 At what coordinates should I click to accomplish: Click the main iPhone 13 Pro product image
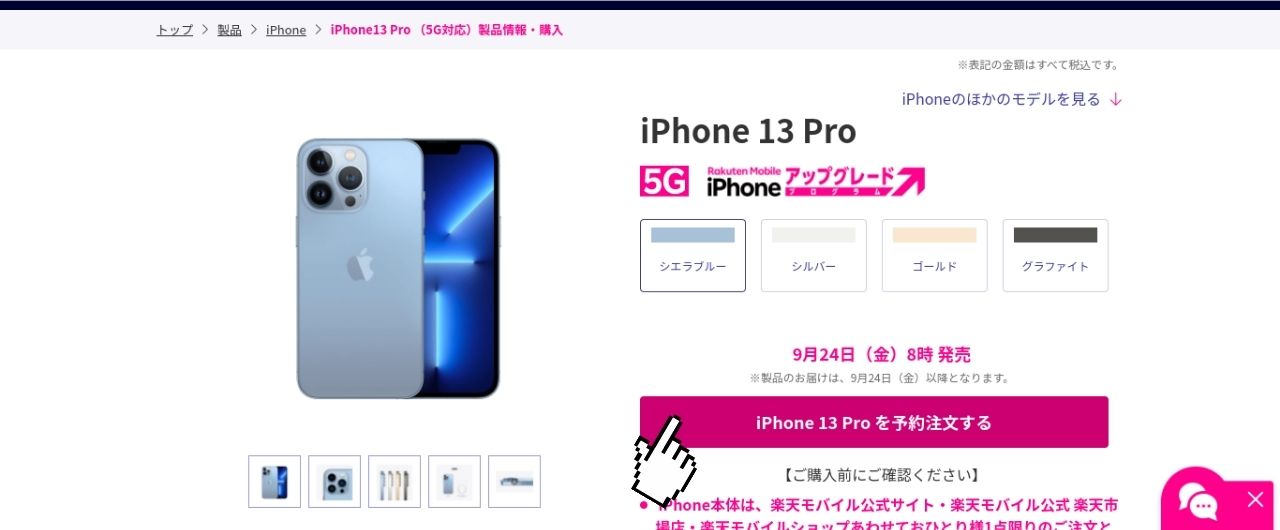[398, 268]
